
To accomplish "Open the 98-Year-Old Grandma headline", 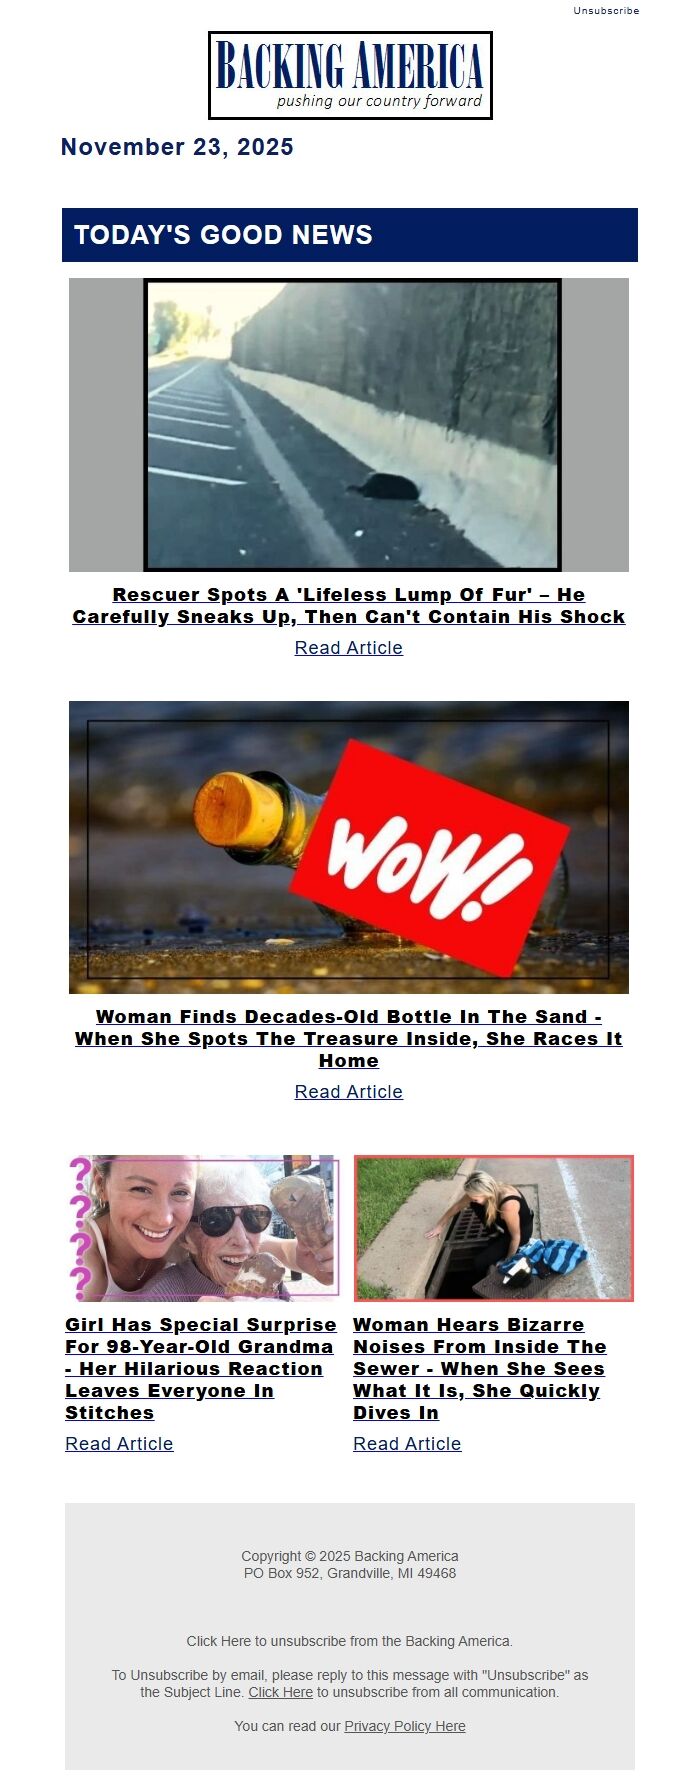I will pos(201,1368).
